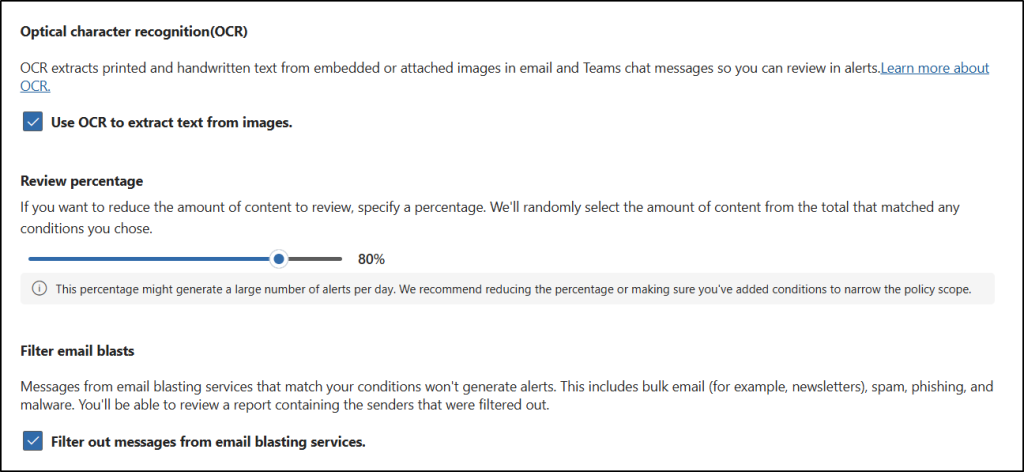1024x472 pixels.
Task: Open the Learn more about OCR link
Action: [x=934, y=69]
